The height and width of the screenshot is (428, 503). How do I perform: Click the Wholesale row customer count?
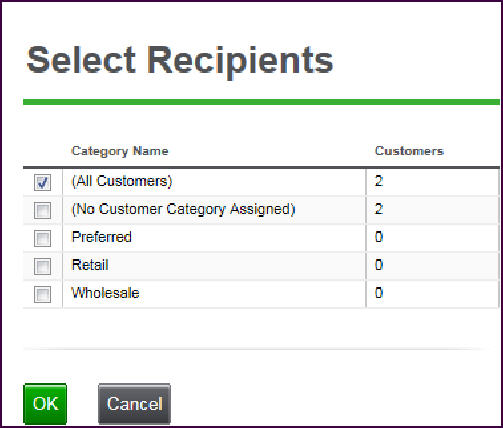pyautogui.click(x=379, y=293)
